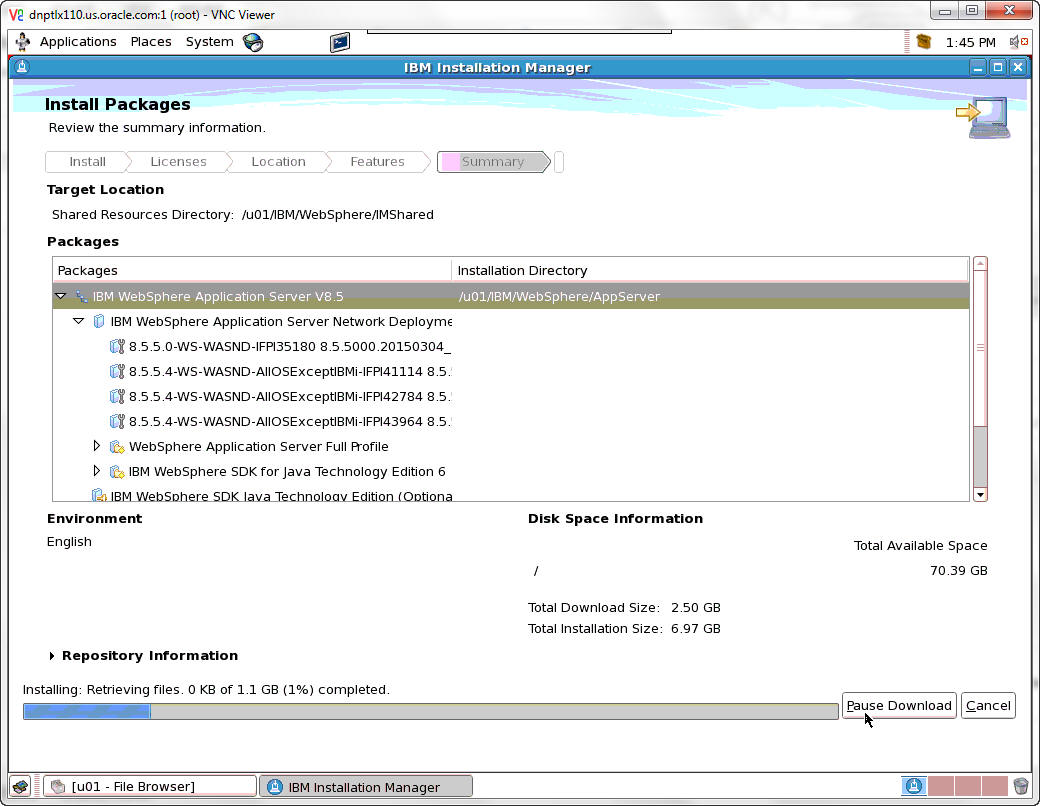Select the second workspace in switcher

pyautogui.click(x=941, y=786)
